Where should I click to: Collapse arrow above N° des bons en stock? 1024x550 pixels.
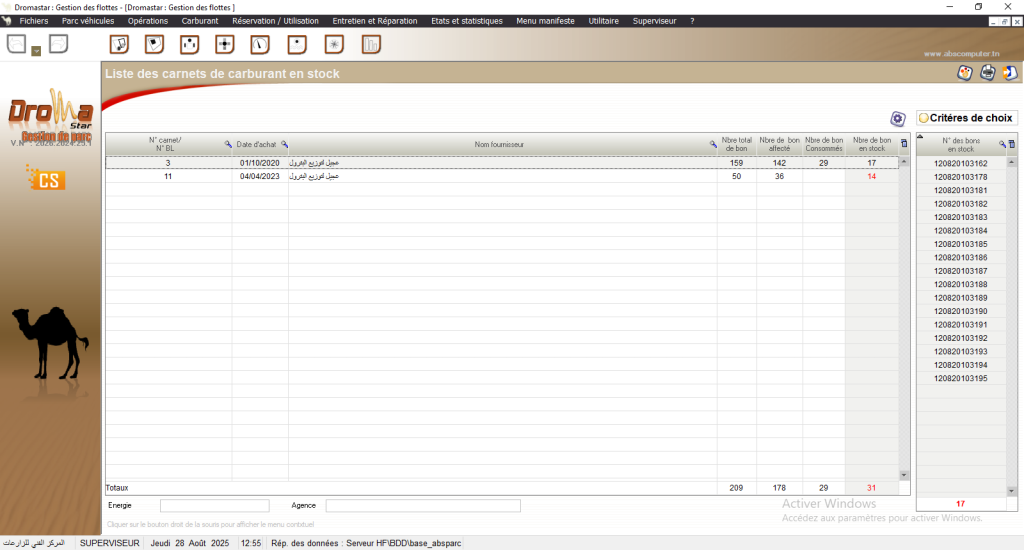920,137
